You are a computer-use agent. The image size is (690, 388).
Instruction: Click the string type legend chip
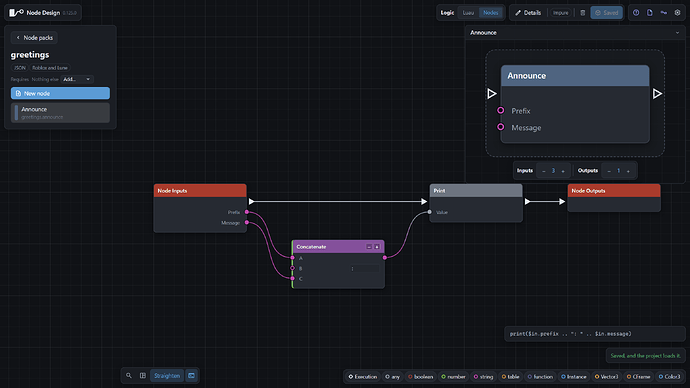coord(483,377)
